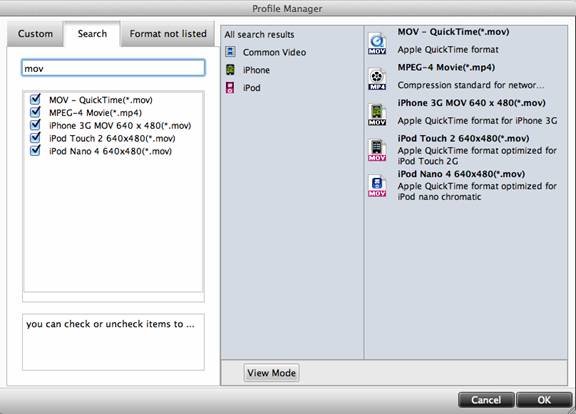Select All search results category
The height and width of the screenshot is (414, 576).
click(259, 35)
